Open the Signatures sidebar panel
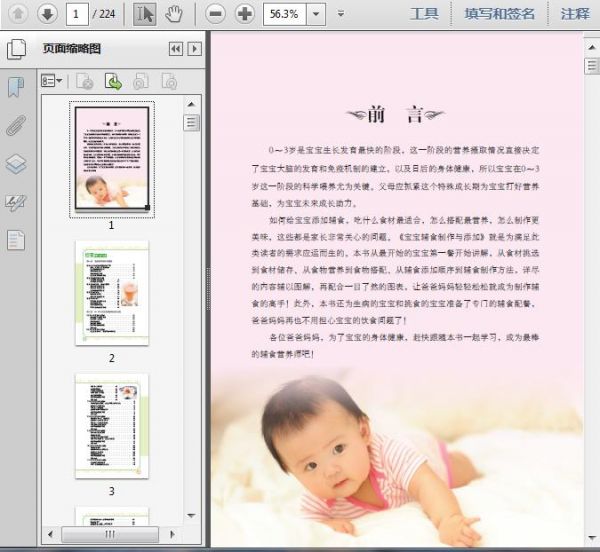 (x=16, y=202)
